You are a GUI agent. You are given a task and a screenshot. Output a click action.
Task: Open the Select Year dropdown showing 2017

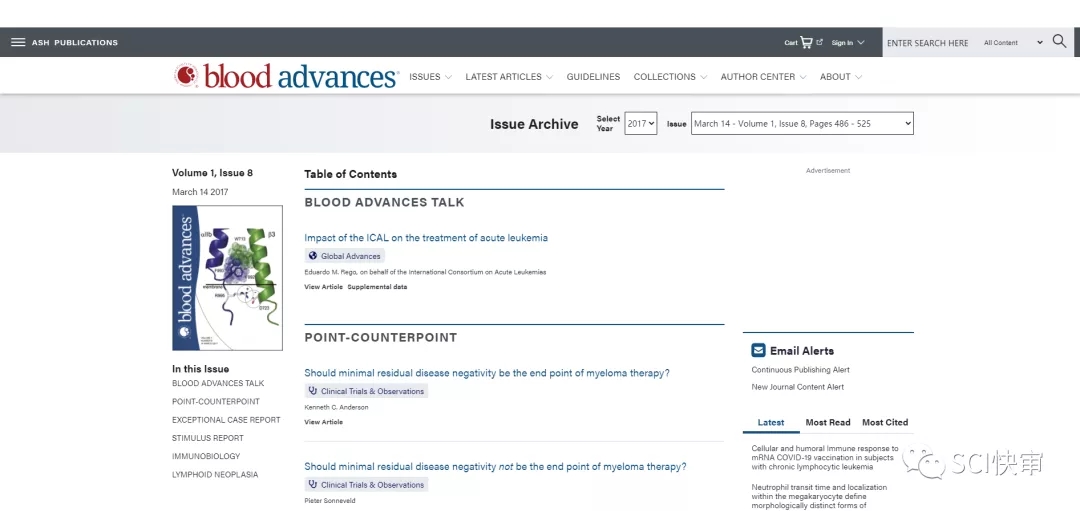click(x=641, y=123)
